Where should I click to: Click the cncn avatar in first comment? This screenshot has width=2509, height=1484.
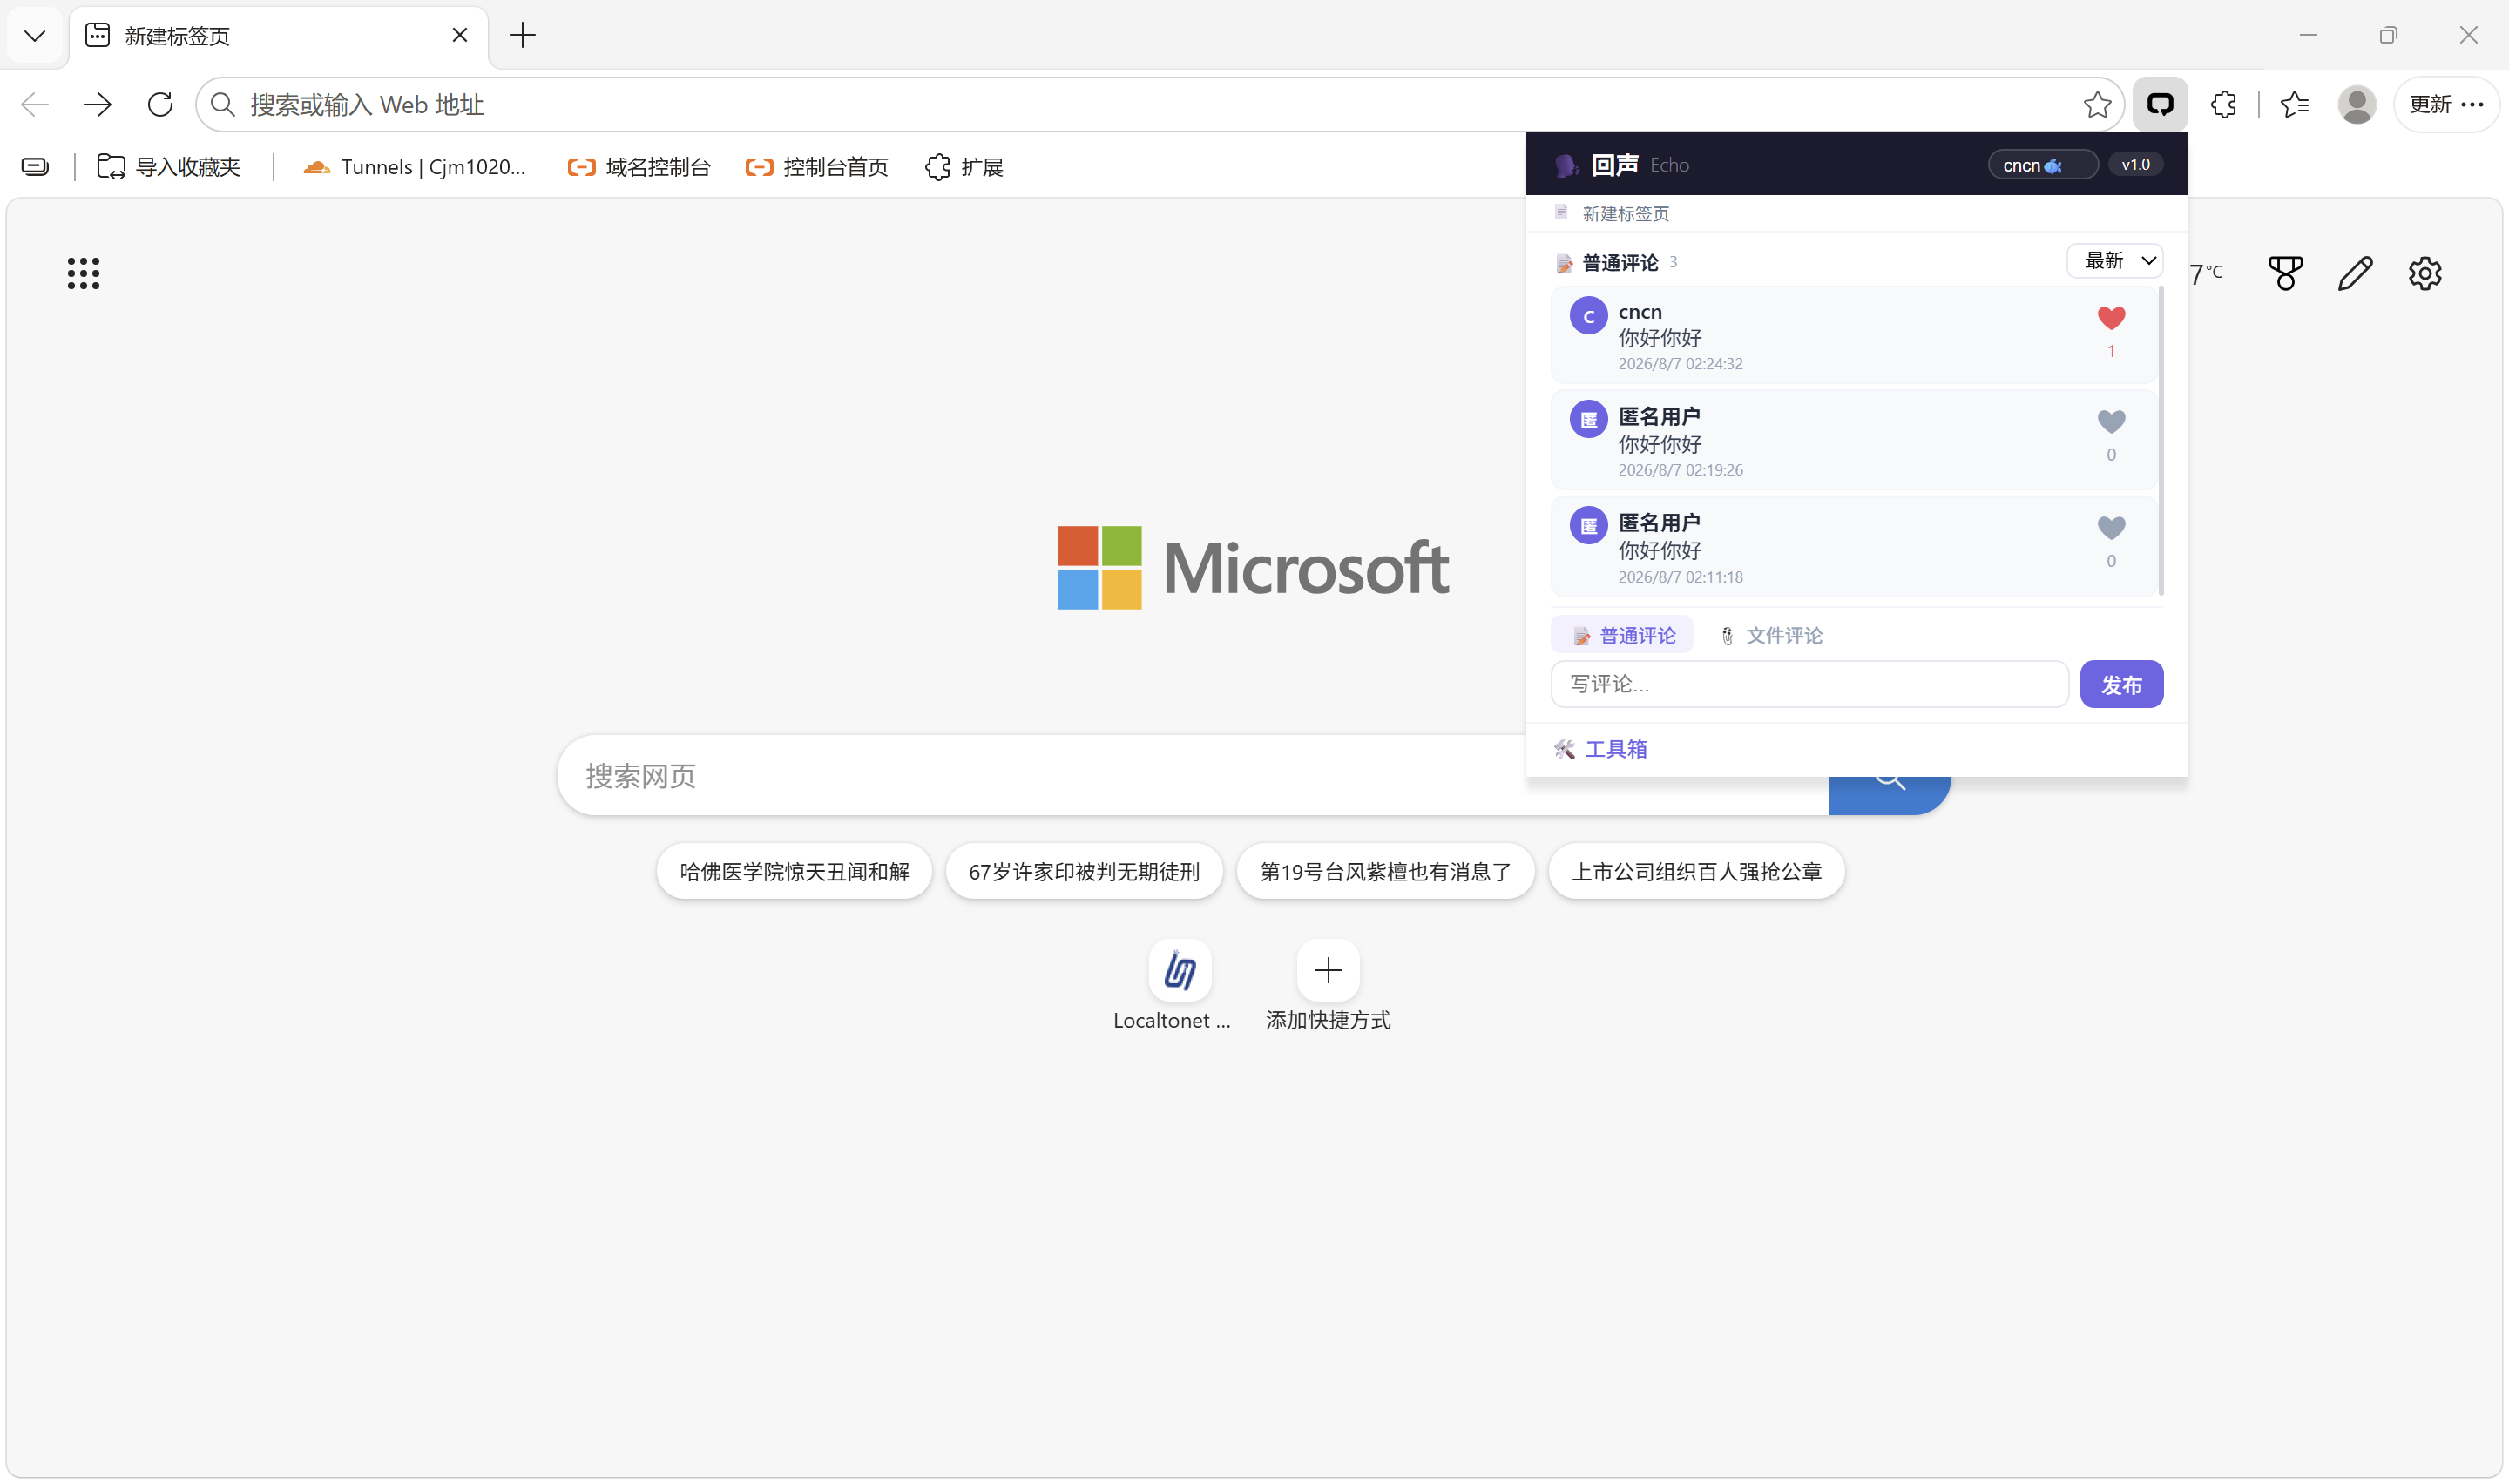click(x=1588, y=316)
